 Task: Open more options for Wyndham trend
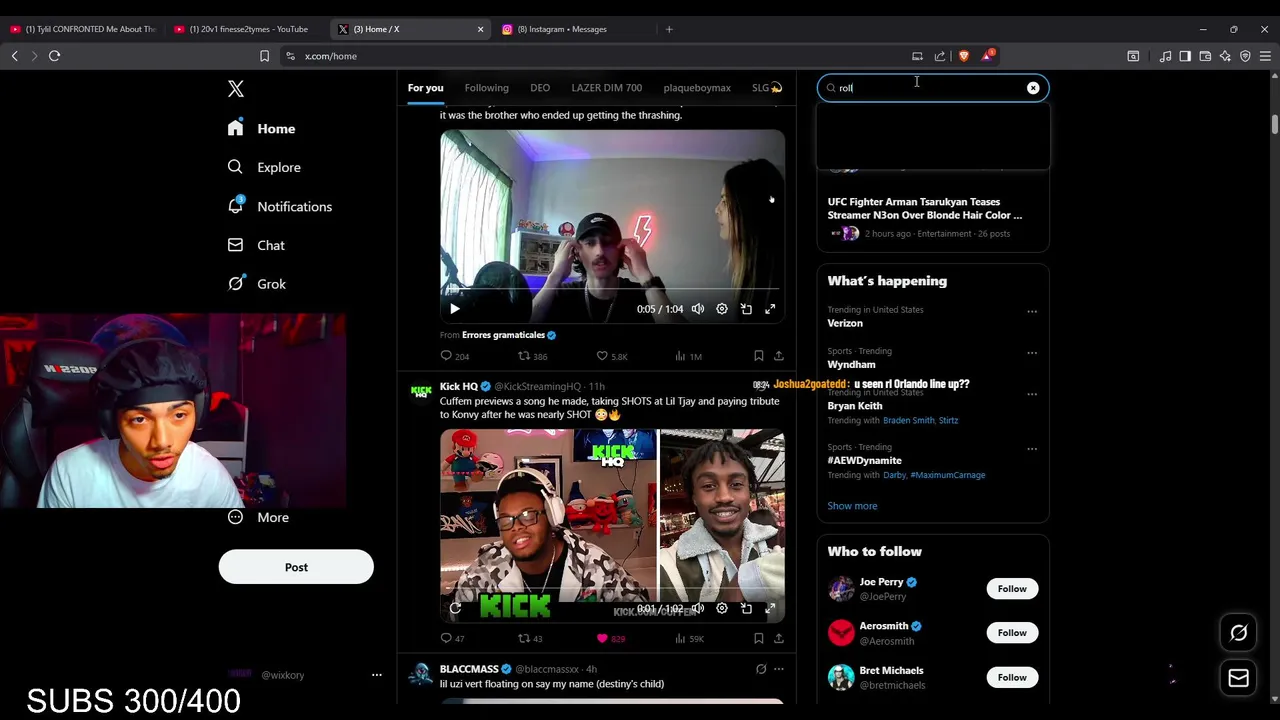(1032, 353)
